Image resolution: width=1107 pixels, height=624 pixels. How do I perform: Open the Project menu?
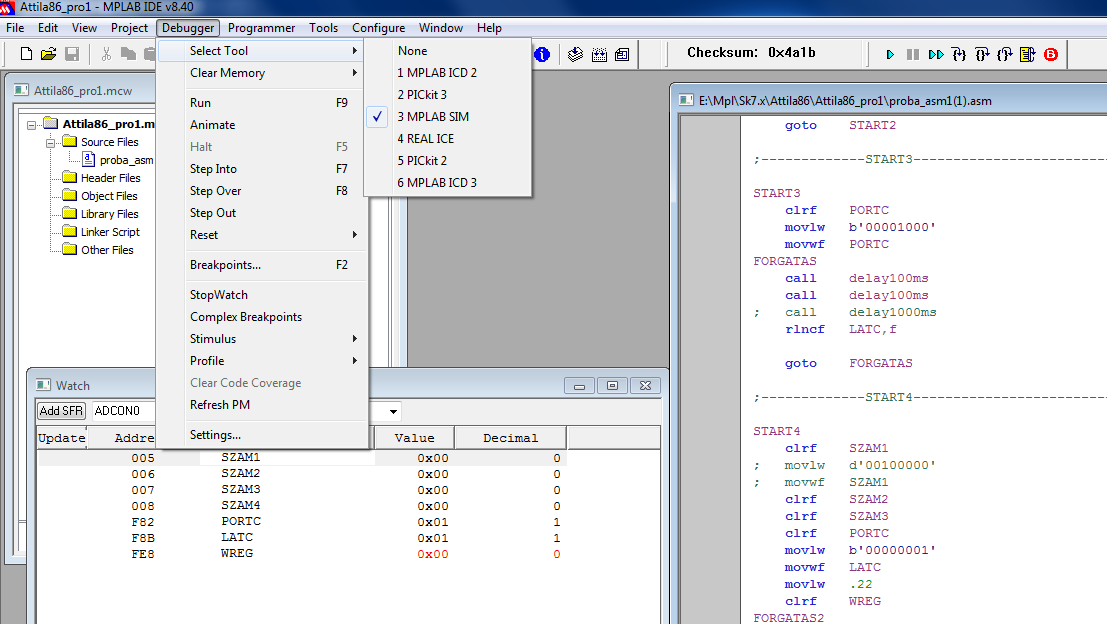click(129, 28)
